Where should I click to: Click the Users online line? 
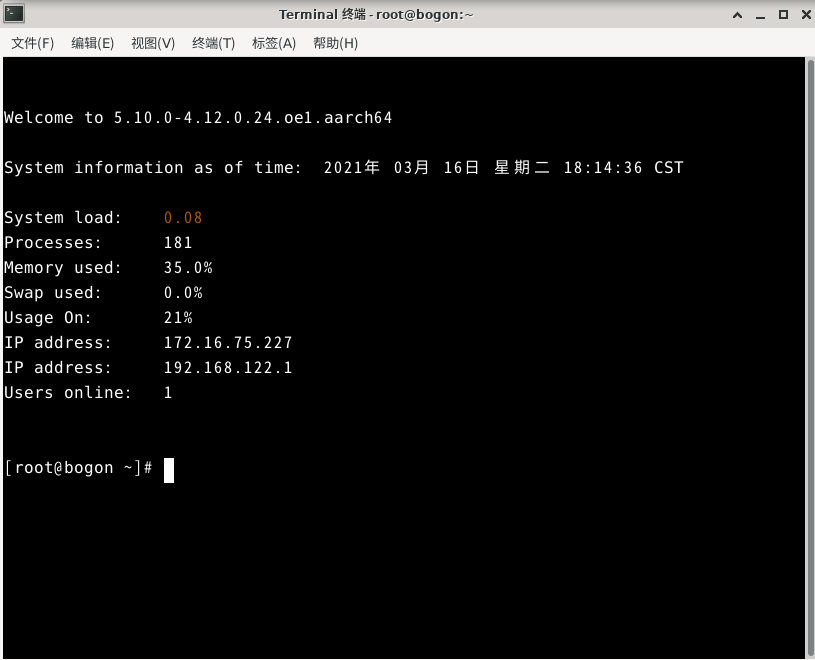pyautogui.click(x=85, y=392)
